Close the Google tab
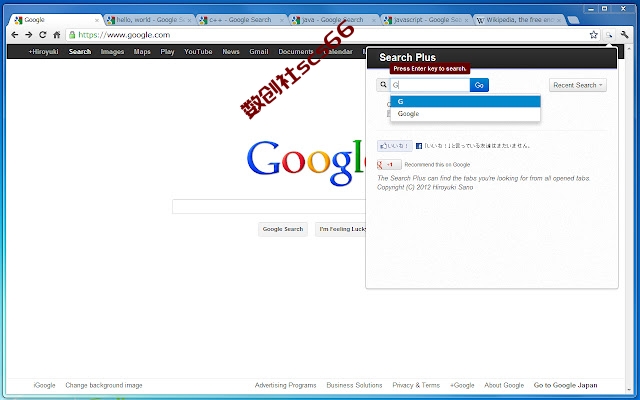This screenshot has width=640, height=400. coord(97,20)
